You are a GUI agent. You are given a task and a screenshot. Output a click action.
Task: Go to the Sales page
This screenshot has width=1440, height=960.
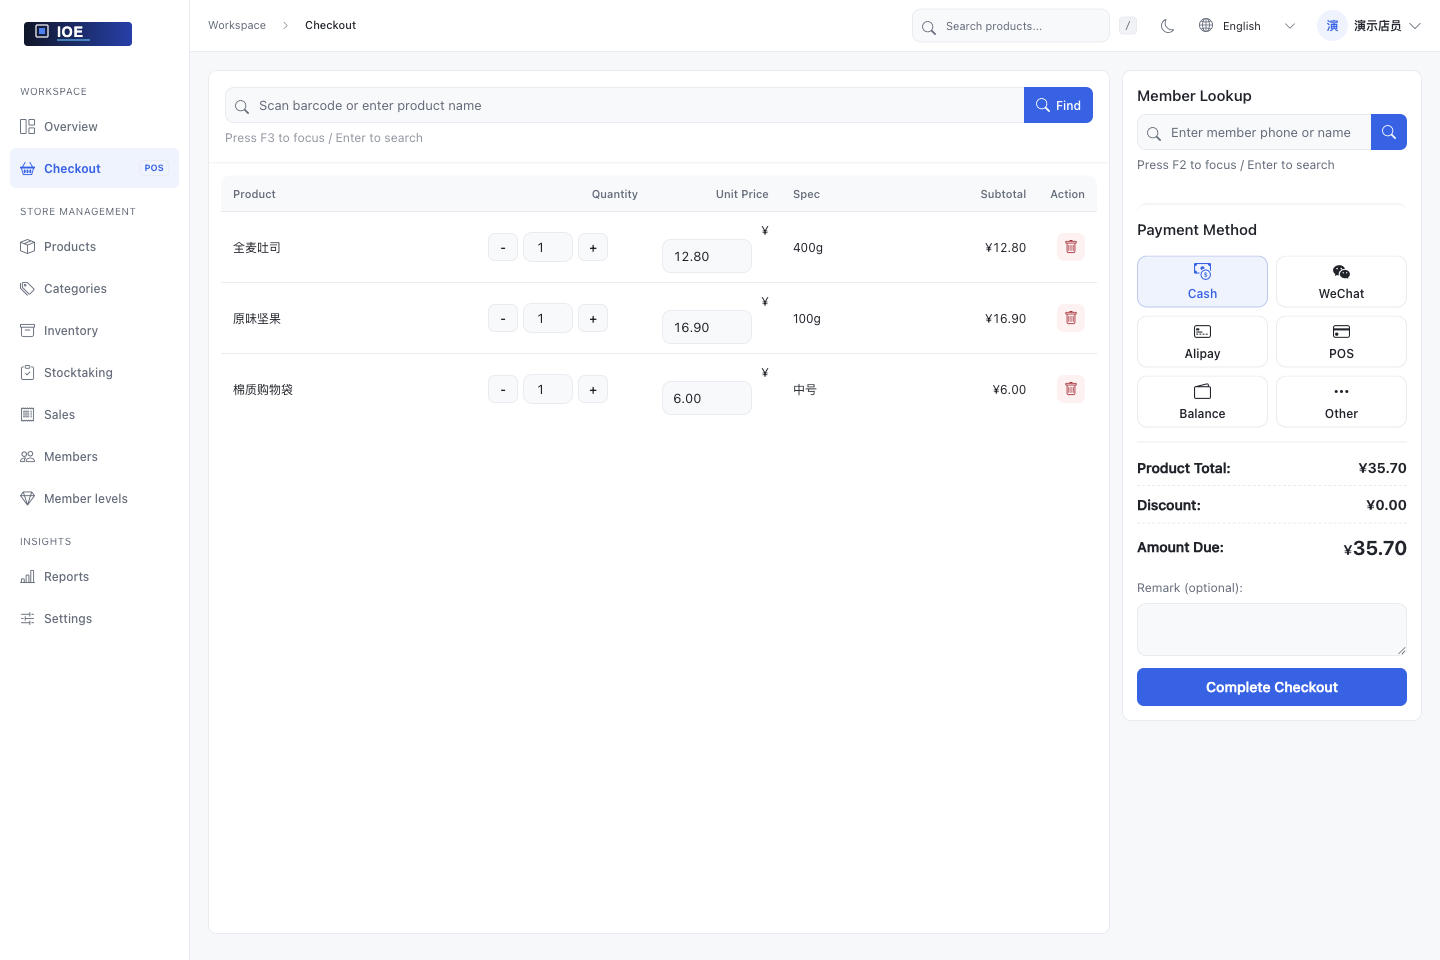click(94, 415)
